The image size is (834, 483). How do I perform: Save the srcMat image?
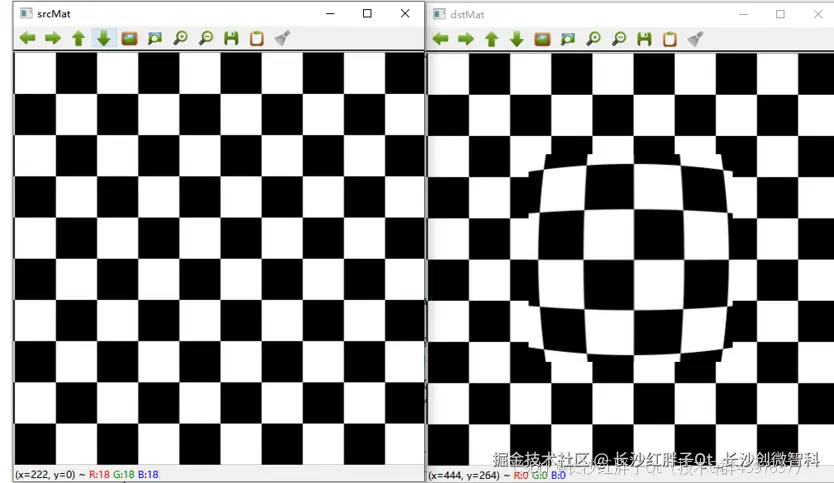tap(231, 38)
